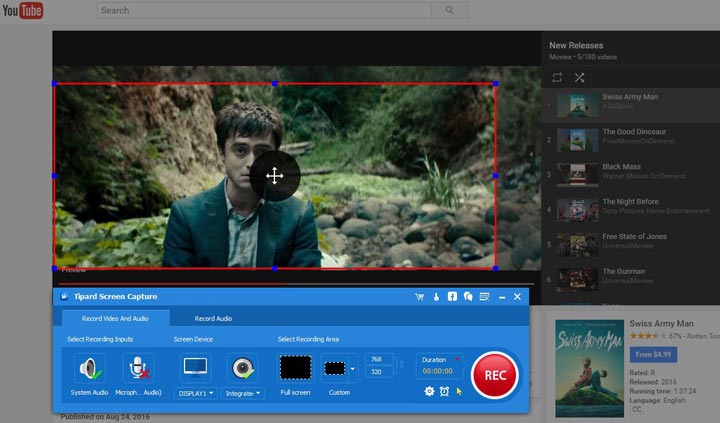The width and height of the screenshot is (720, 423).
Task: Click the chat feedback icon in Tipard title bar
Action: (468, 297)
